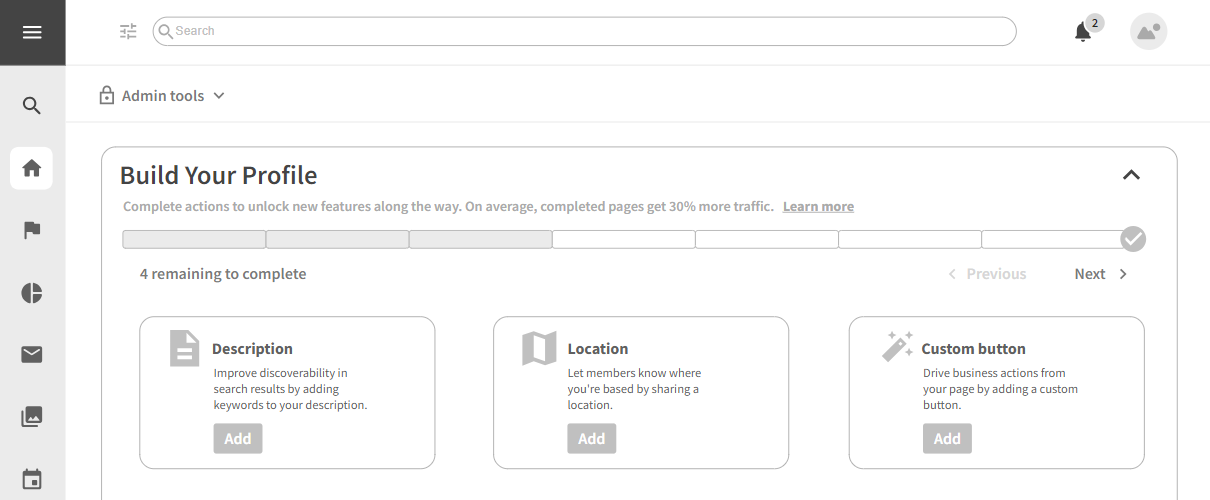The image size is (1210, 500).
Task: Go to Previous set of actions
Action: click(x=987, y=274)
